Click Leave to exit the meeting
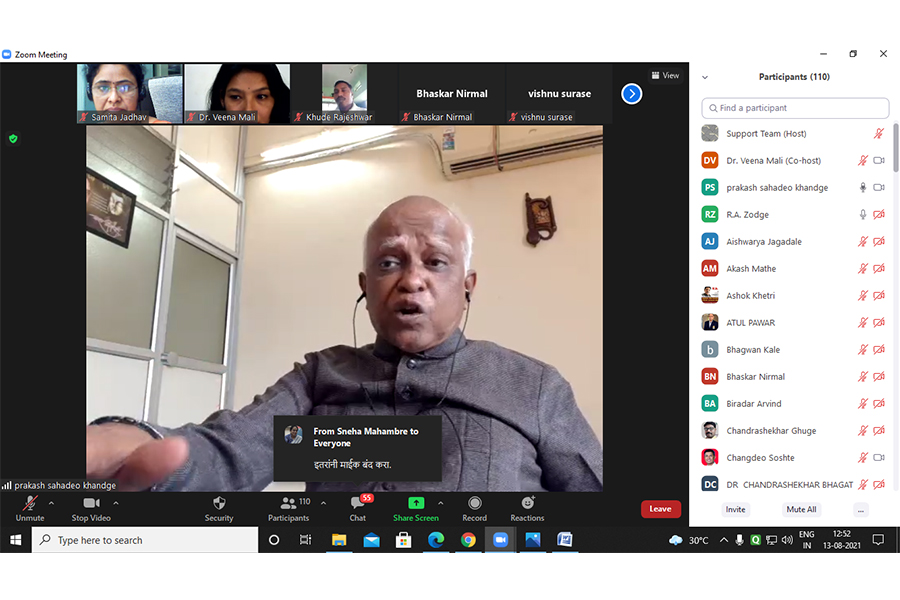900x600 pixels. [x=660, y=508]
